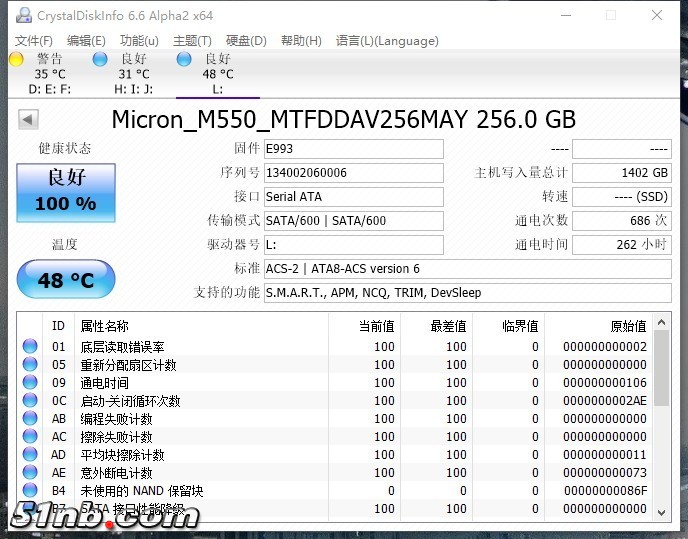688x539 pixels.
Task: Click the status orb for attribute AE
Action: point(29,473)
